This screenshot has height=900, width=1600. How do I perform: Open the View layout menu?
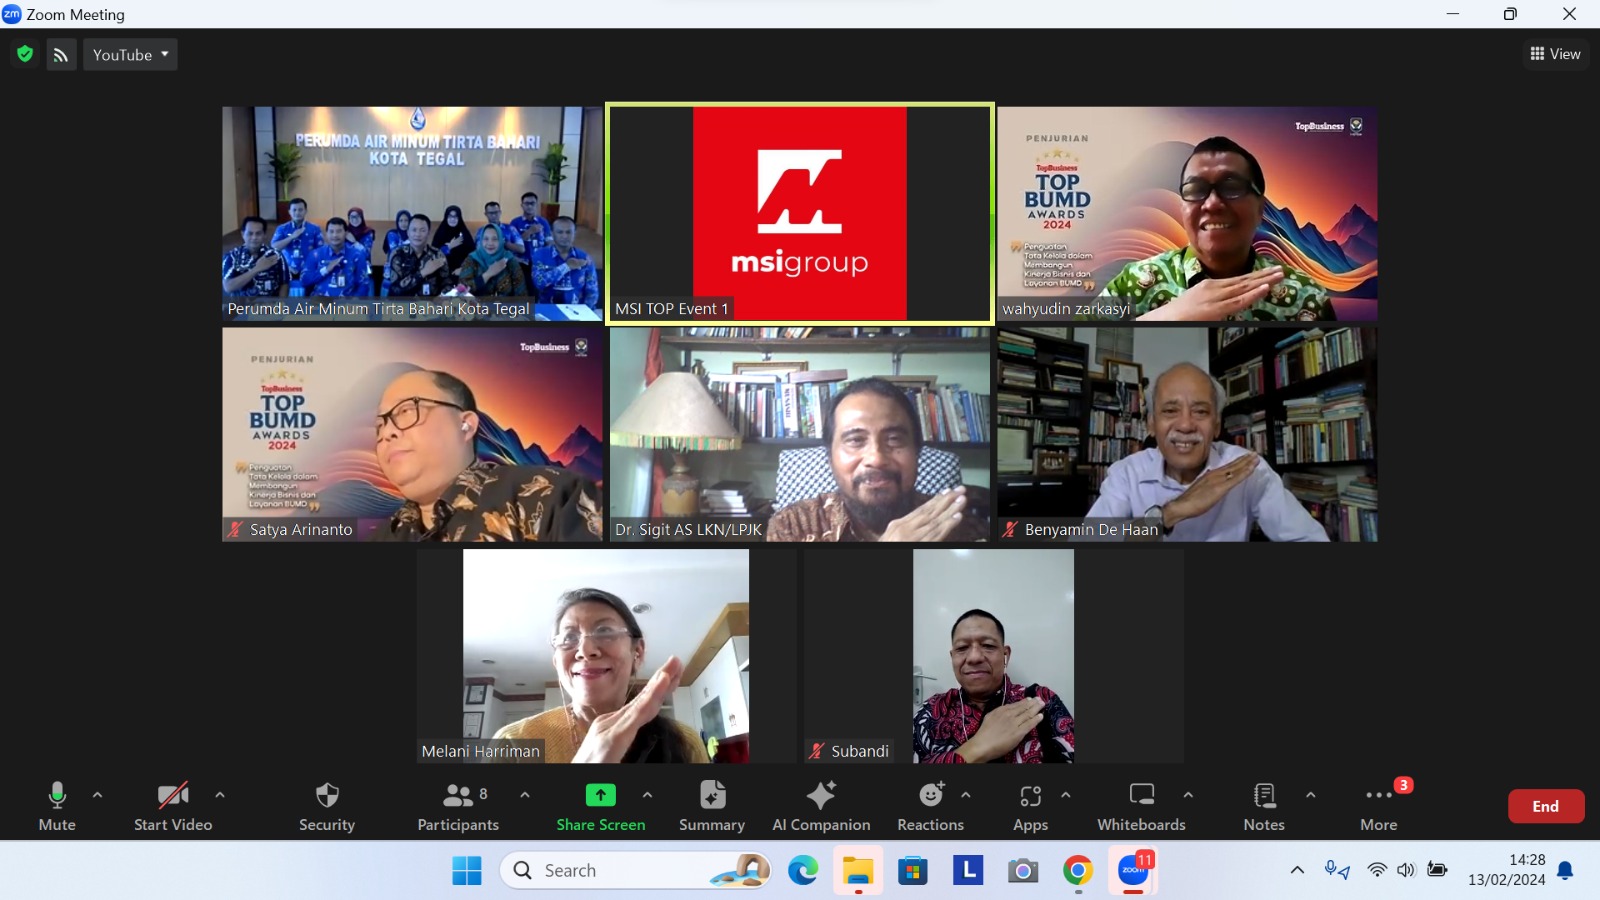[x=1555, y=54]
